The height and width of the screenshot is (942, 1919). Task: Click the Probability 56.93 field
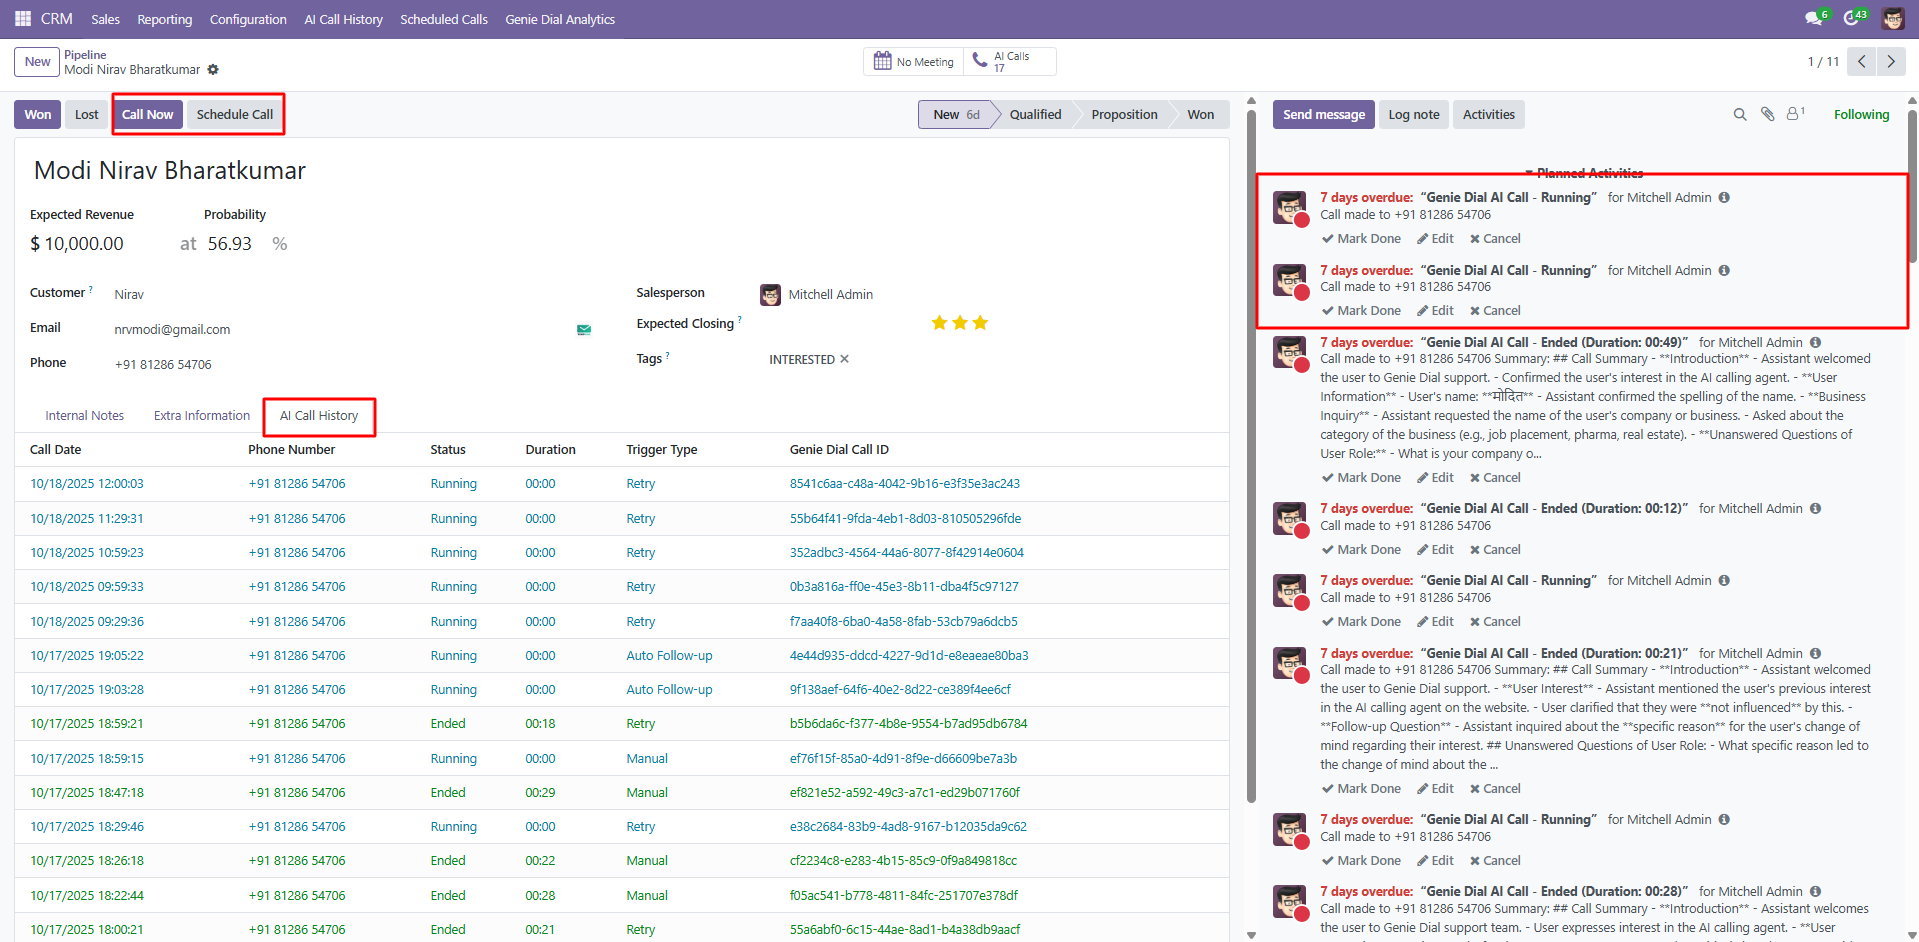tap(230, 244)
